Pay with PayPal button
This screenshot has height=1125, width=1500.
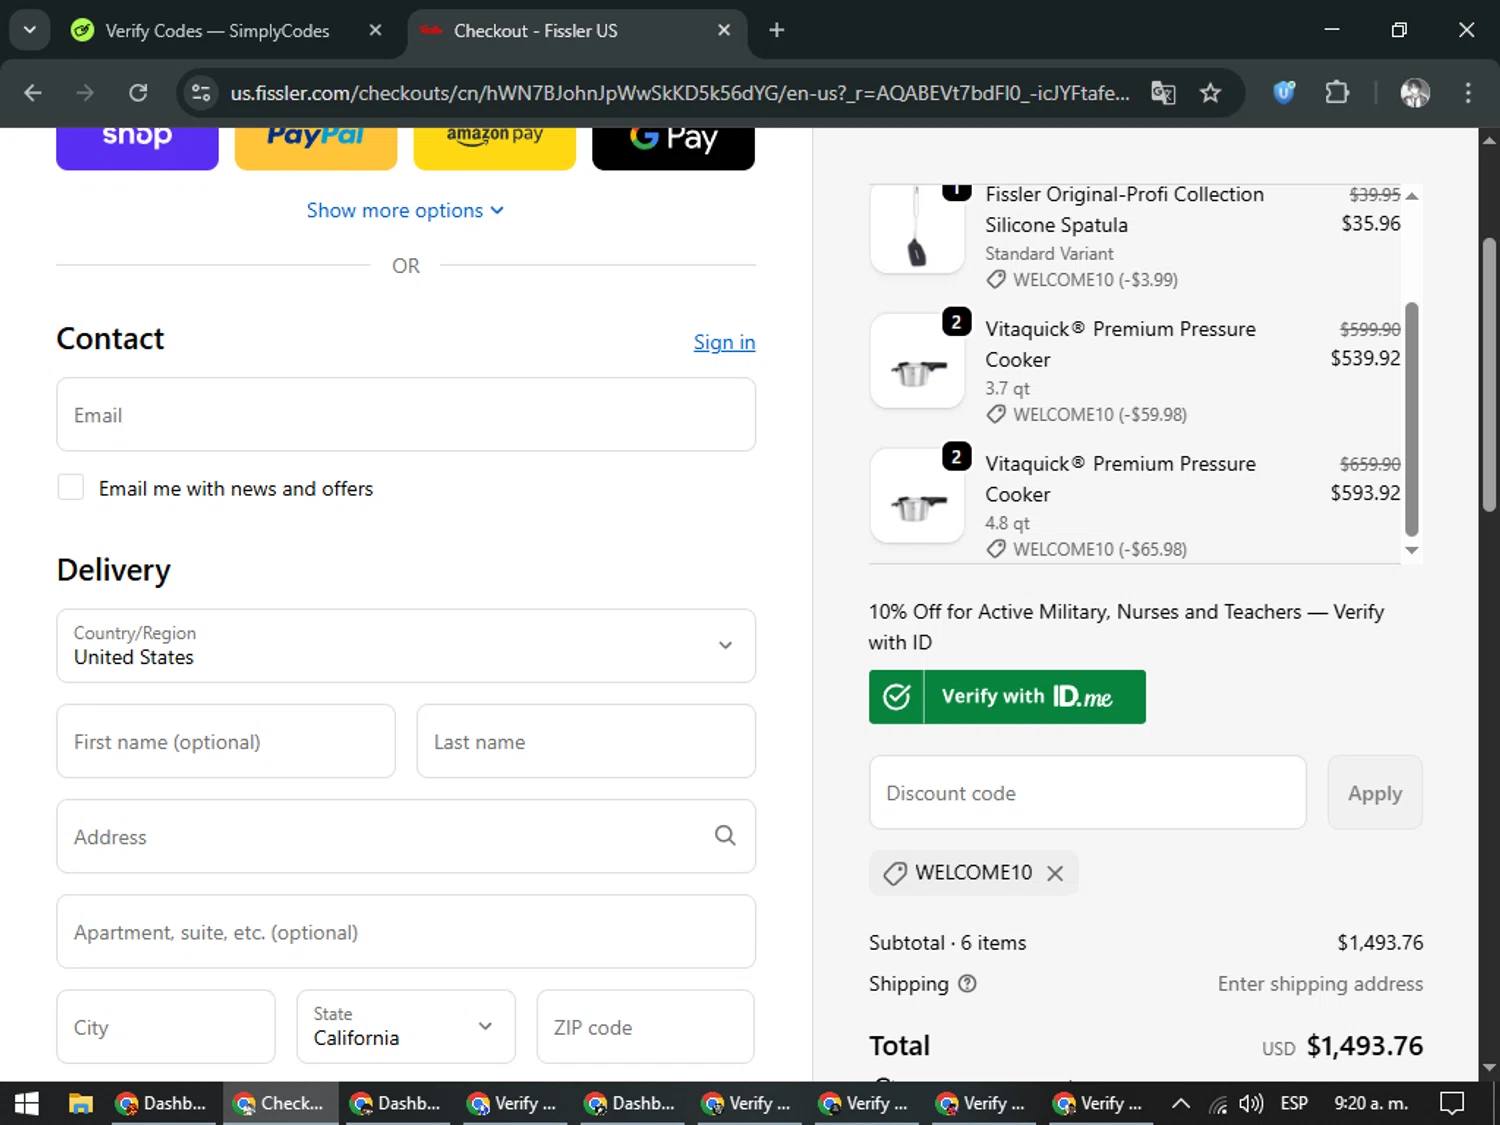[x=315, y=148]
